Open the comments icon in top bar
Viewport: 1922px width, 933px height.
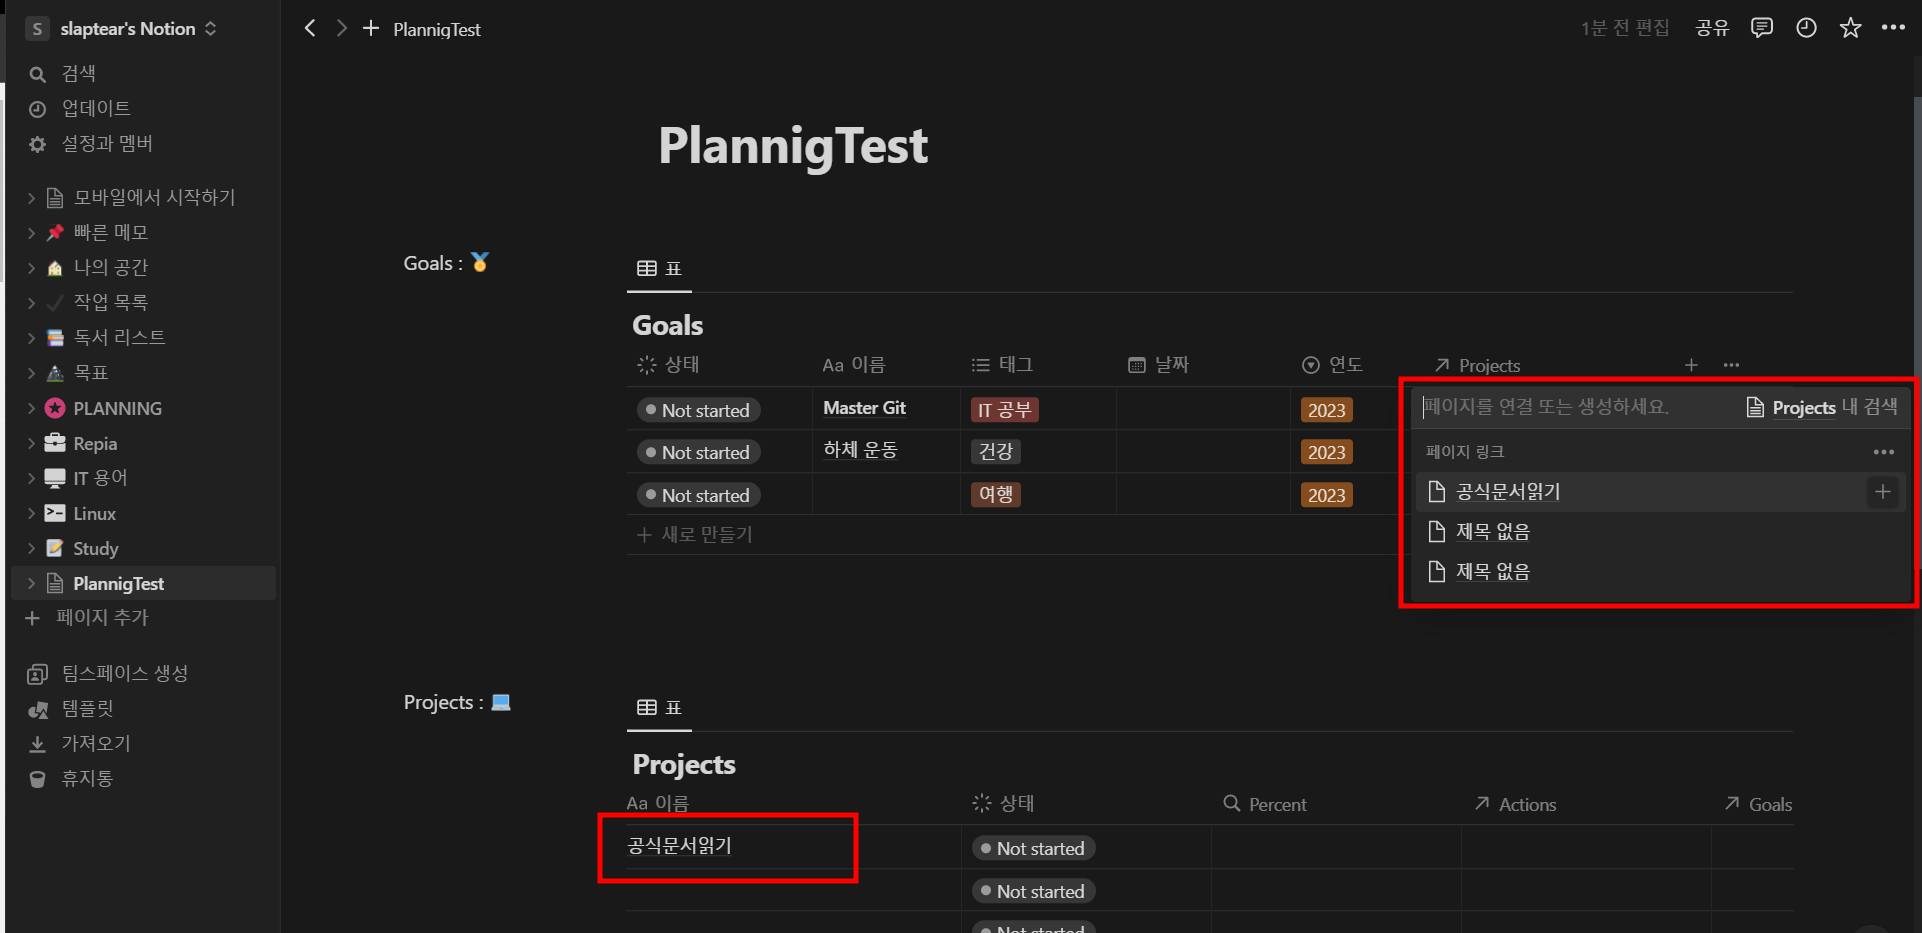tap(1761, 28)
